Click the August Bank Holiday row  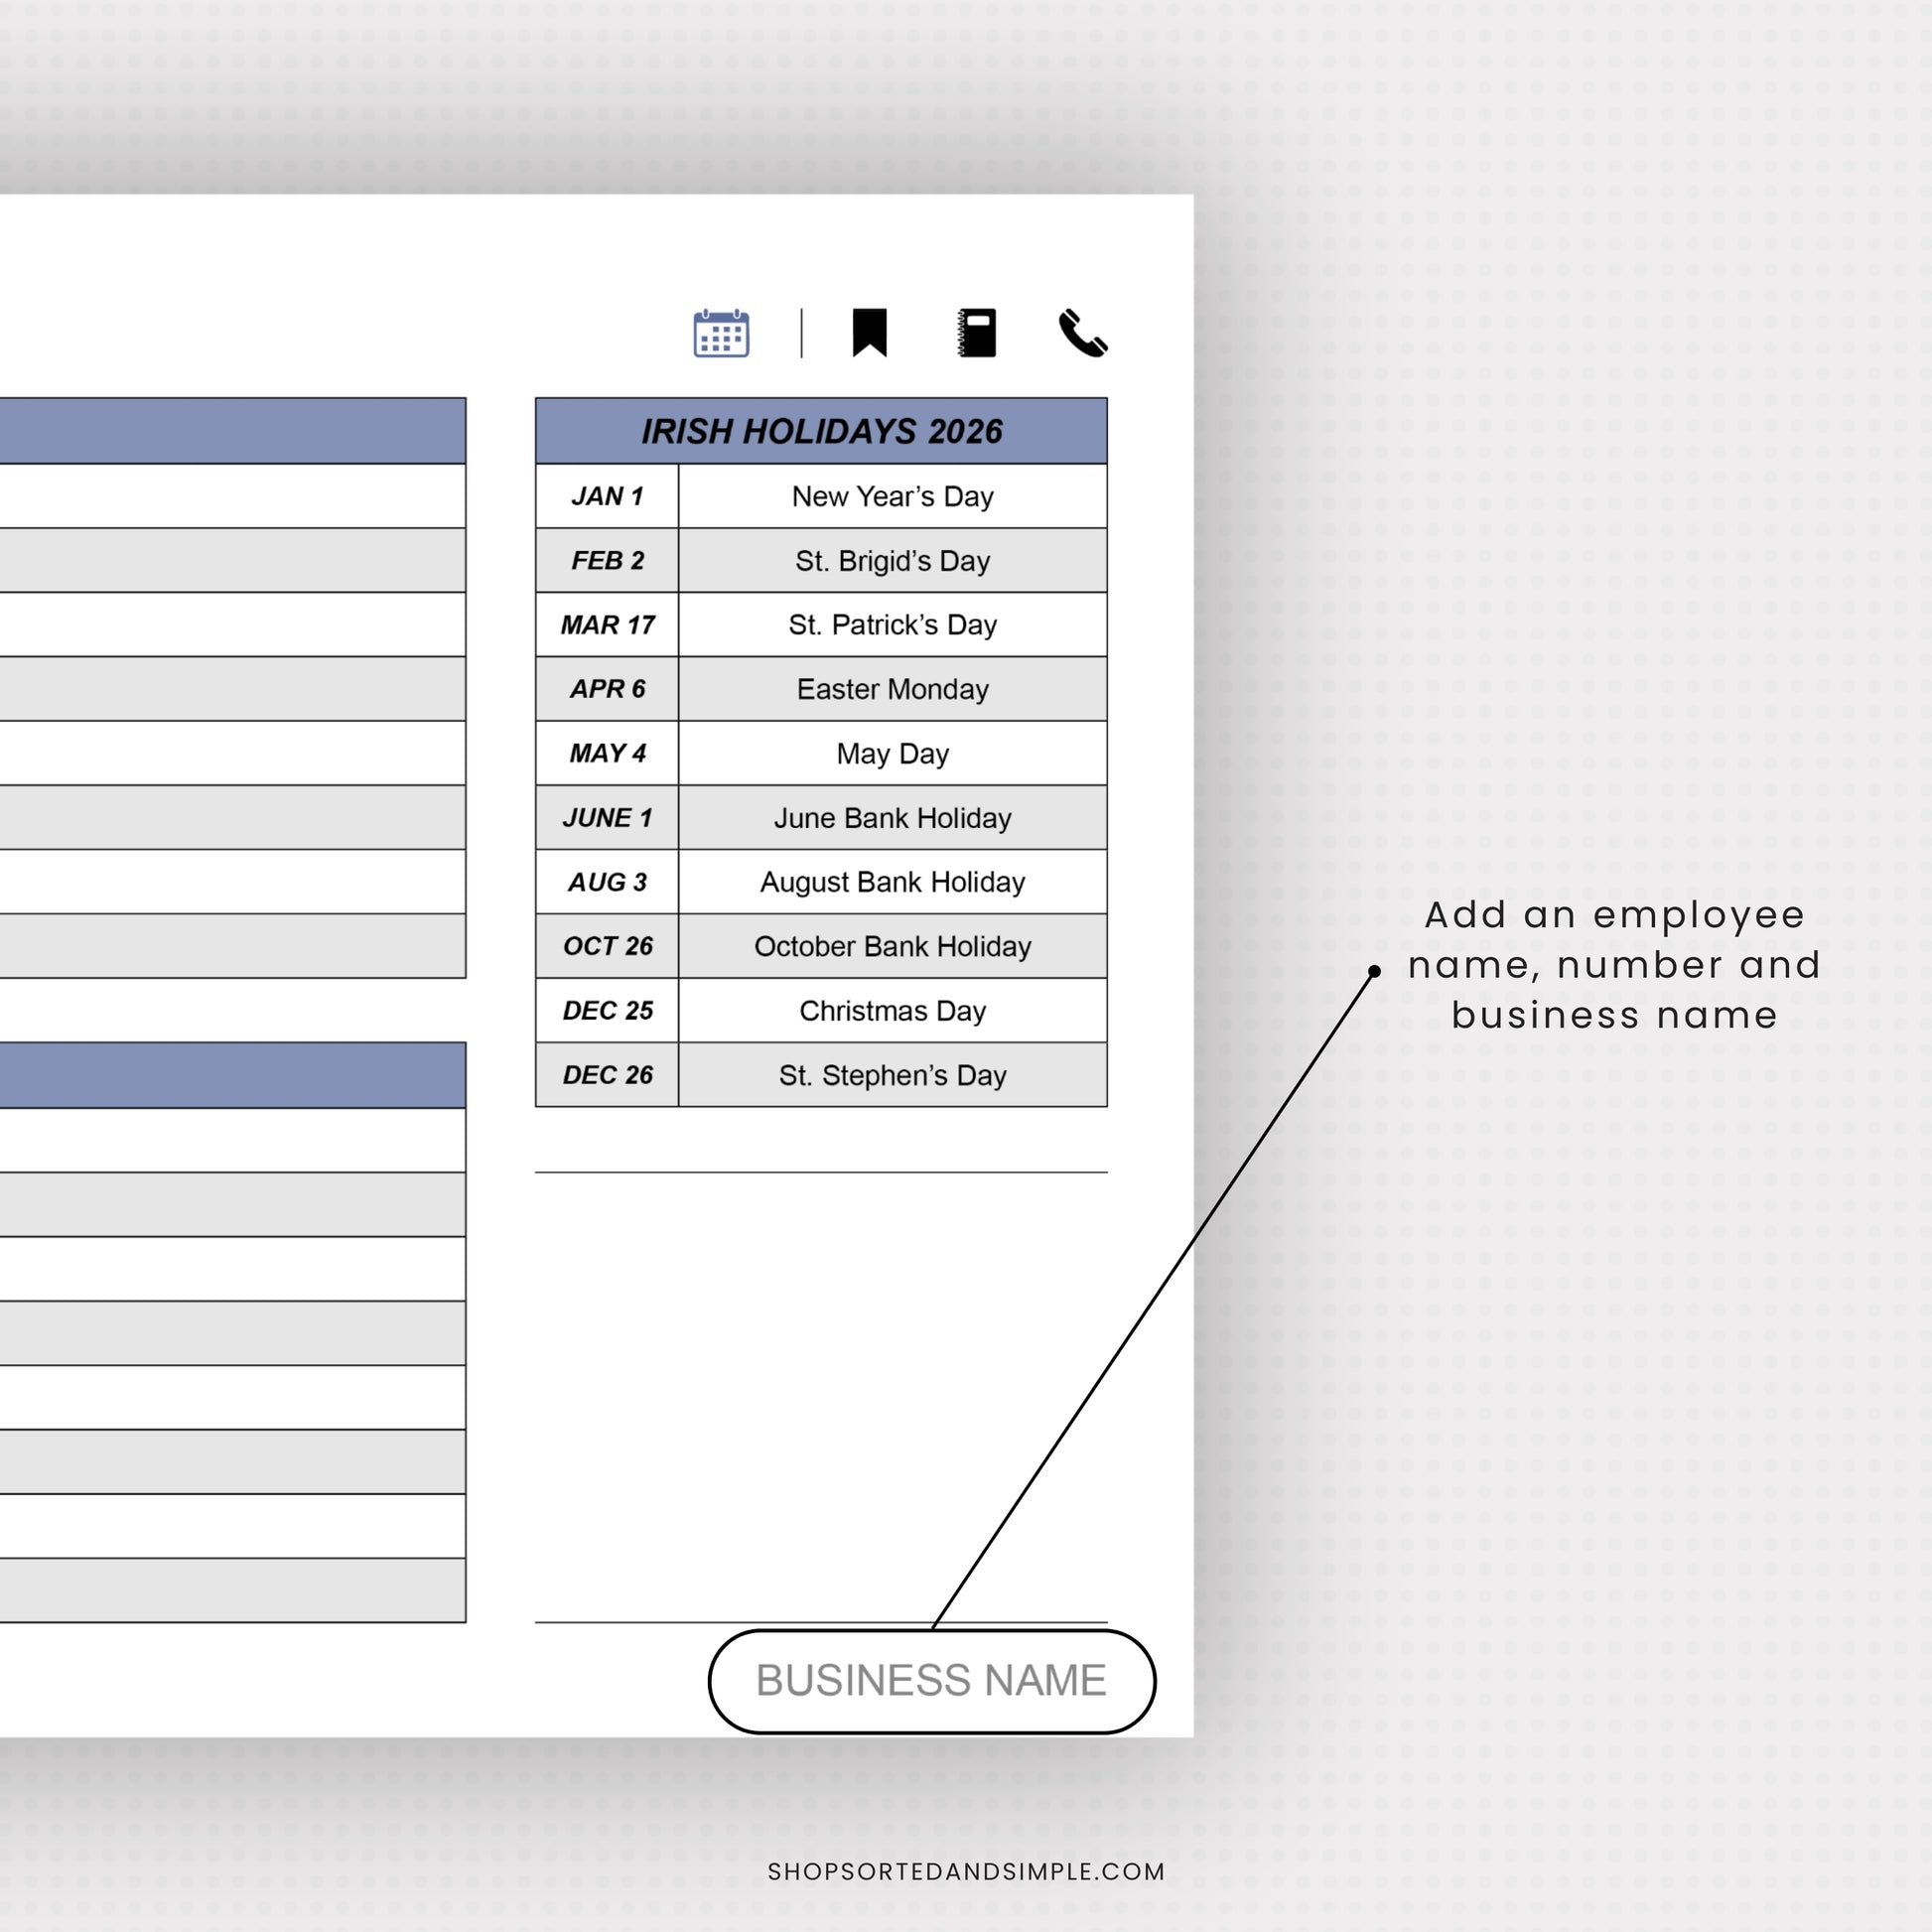click(892, 882)
